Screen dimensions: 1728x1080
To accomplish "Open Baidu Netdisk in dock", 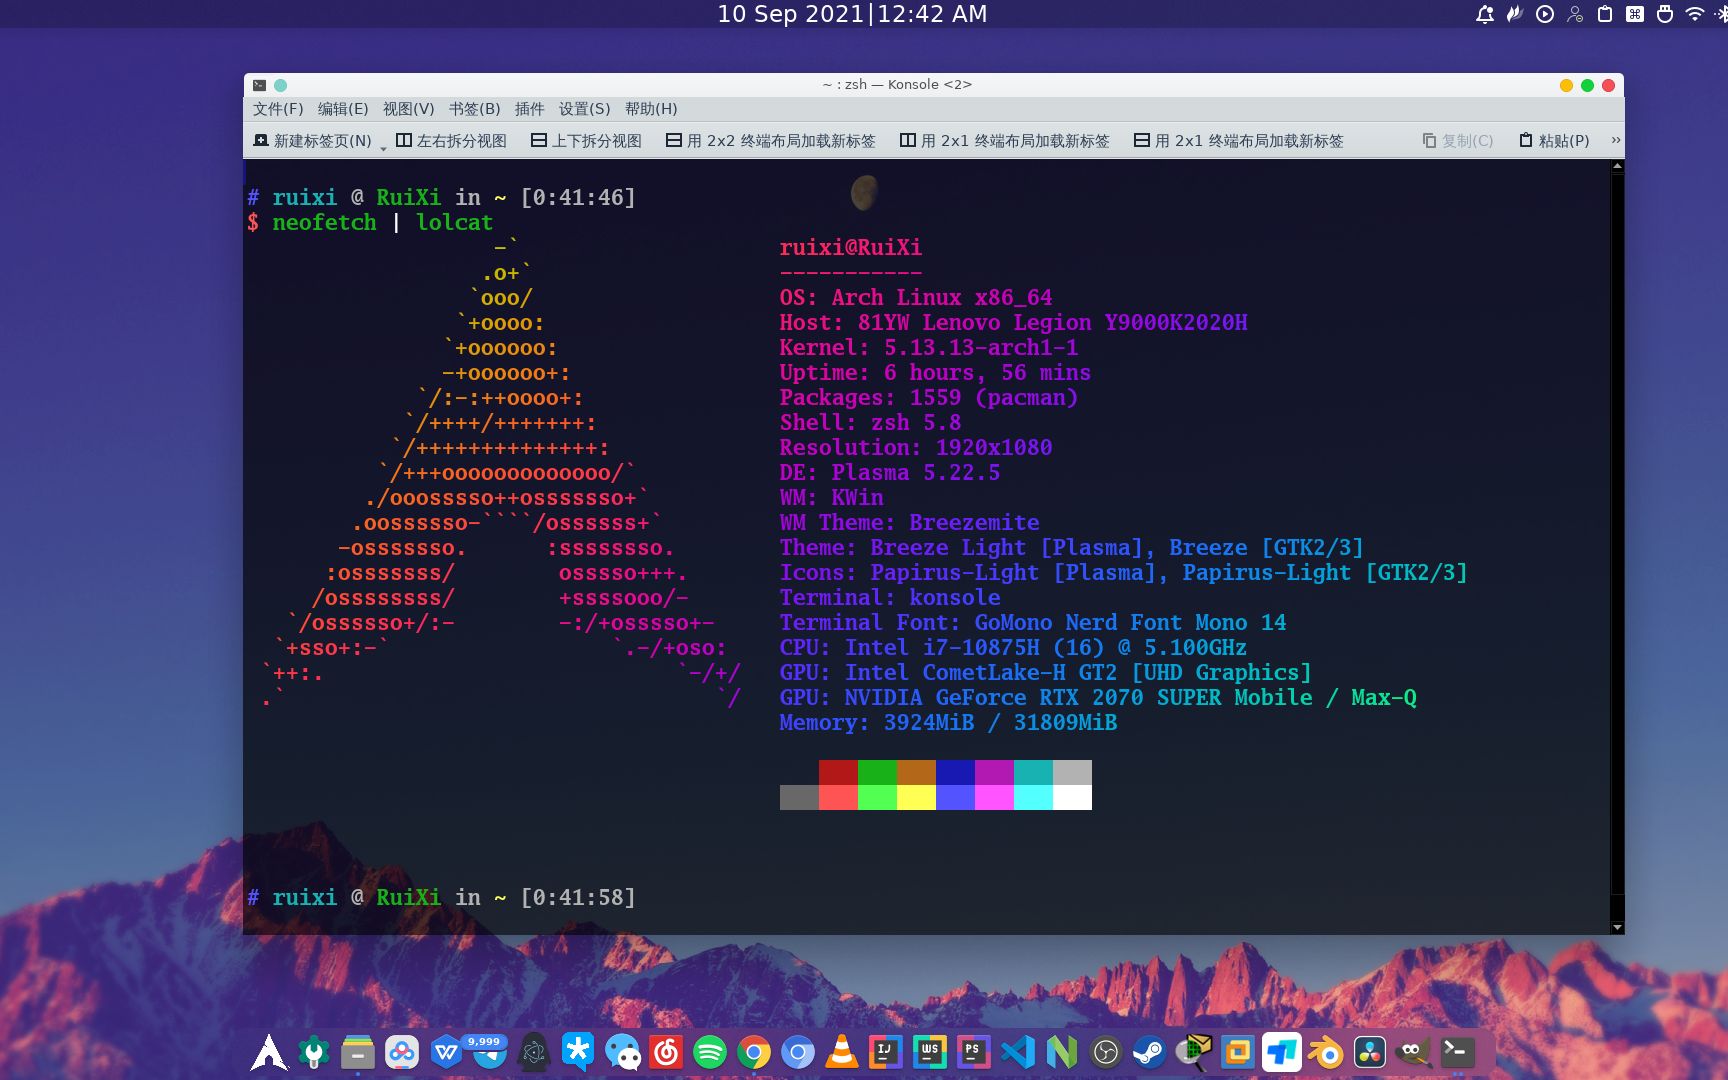I will point(402,1052).
